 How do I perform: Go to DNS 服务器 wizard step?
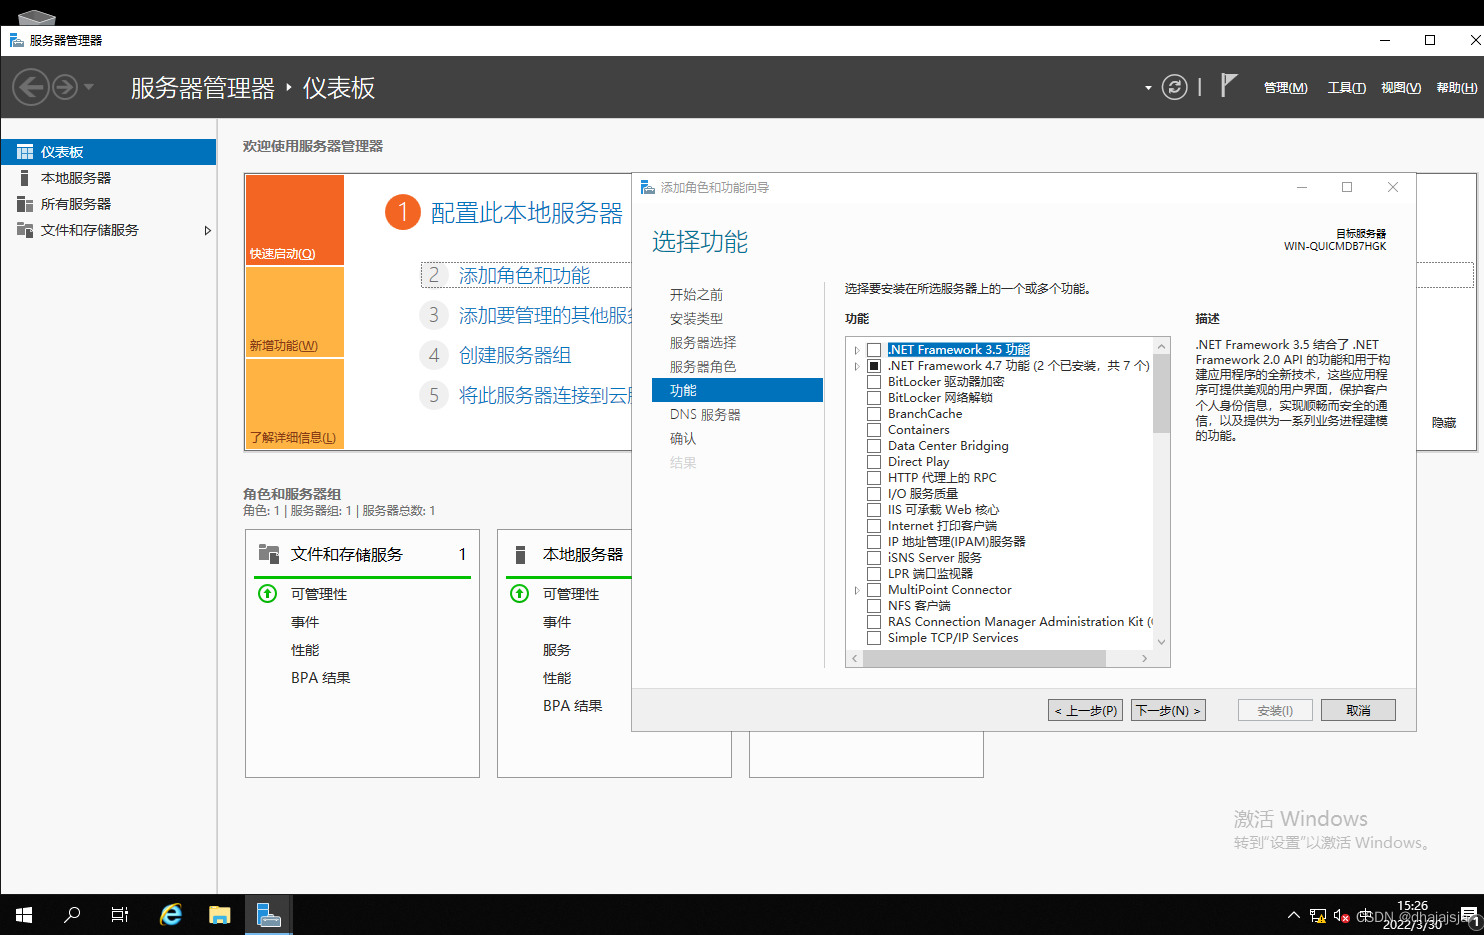(705, 415)
